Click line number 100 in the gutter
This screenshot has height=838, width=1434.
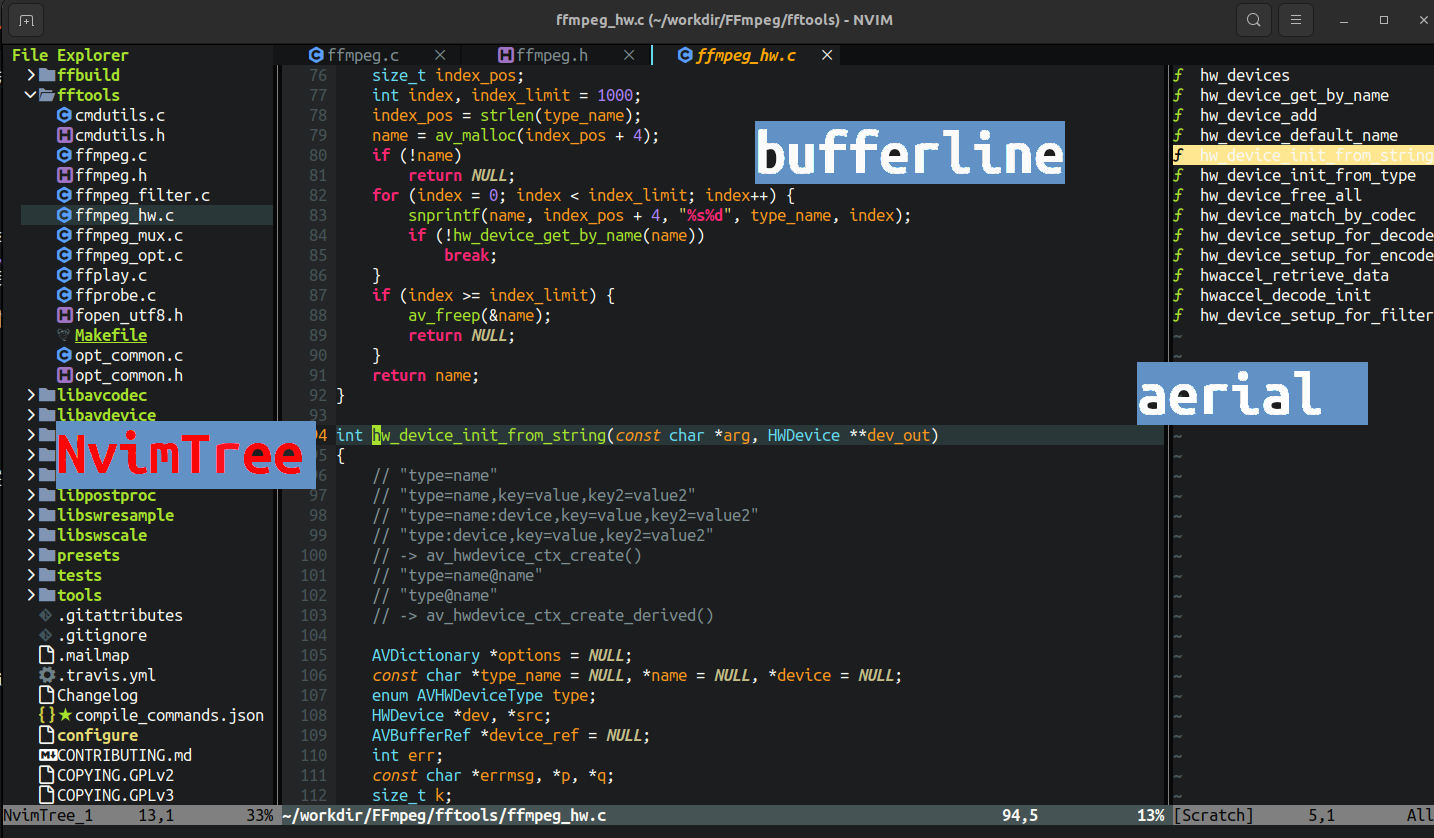click(313, 555)
